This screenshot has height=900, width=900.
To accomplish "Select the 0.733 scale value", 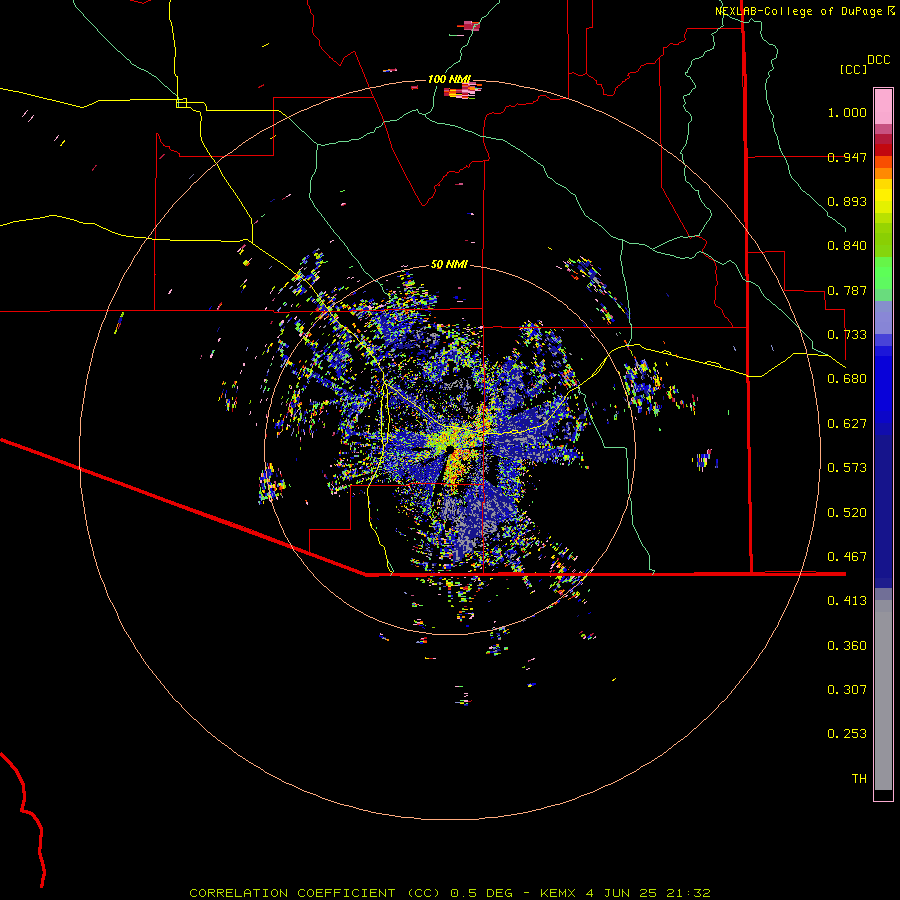I will [x=847, y=335].
